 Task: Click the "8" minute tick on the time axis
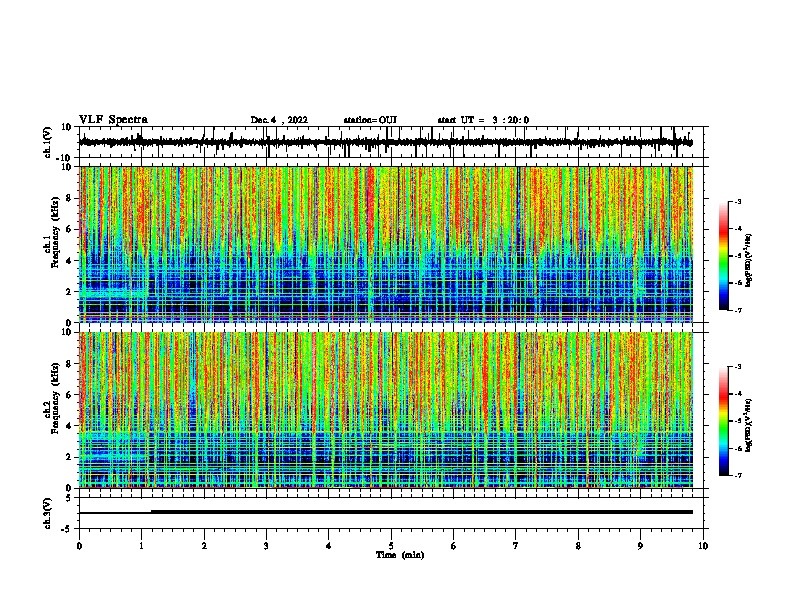point(578,546)
